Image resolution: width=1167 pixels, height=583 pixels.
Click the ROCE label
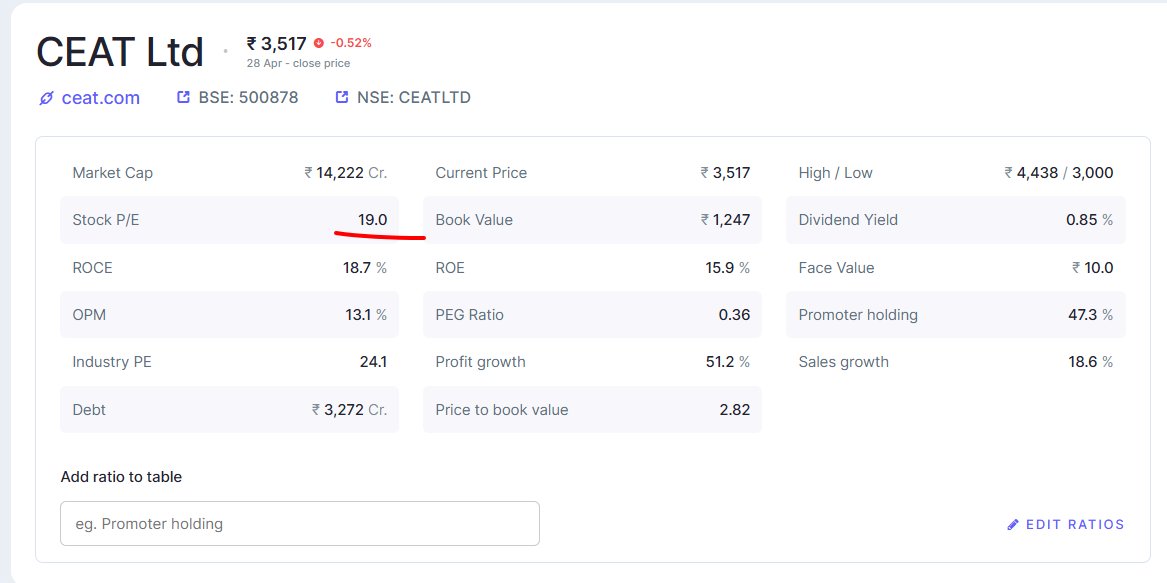92,267
